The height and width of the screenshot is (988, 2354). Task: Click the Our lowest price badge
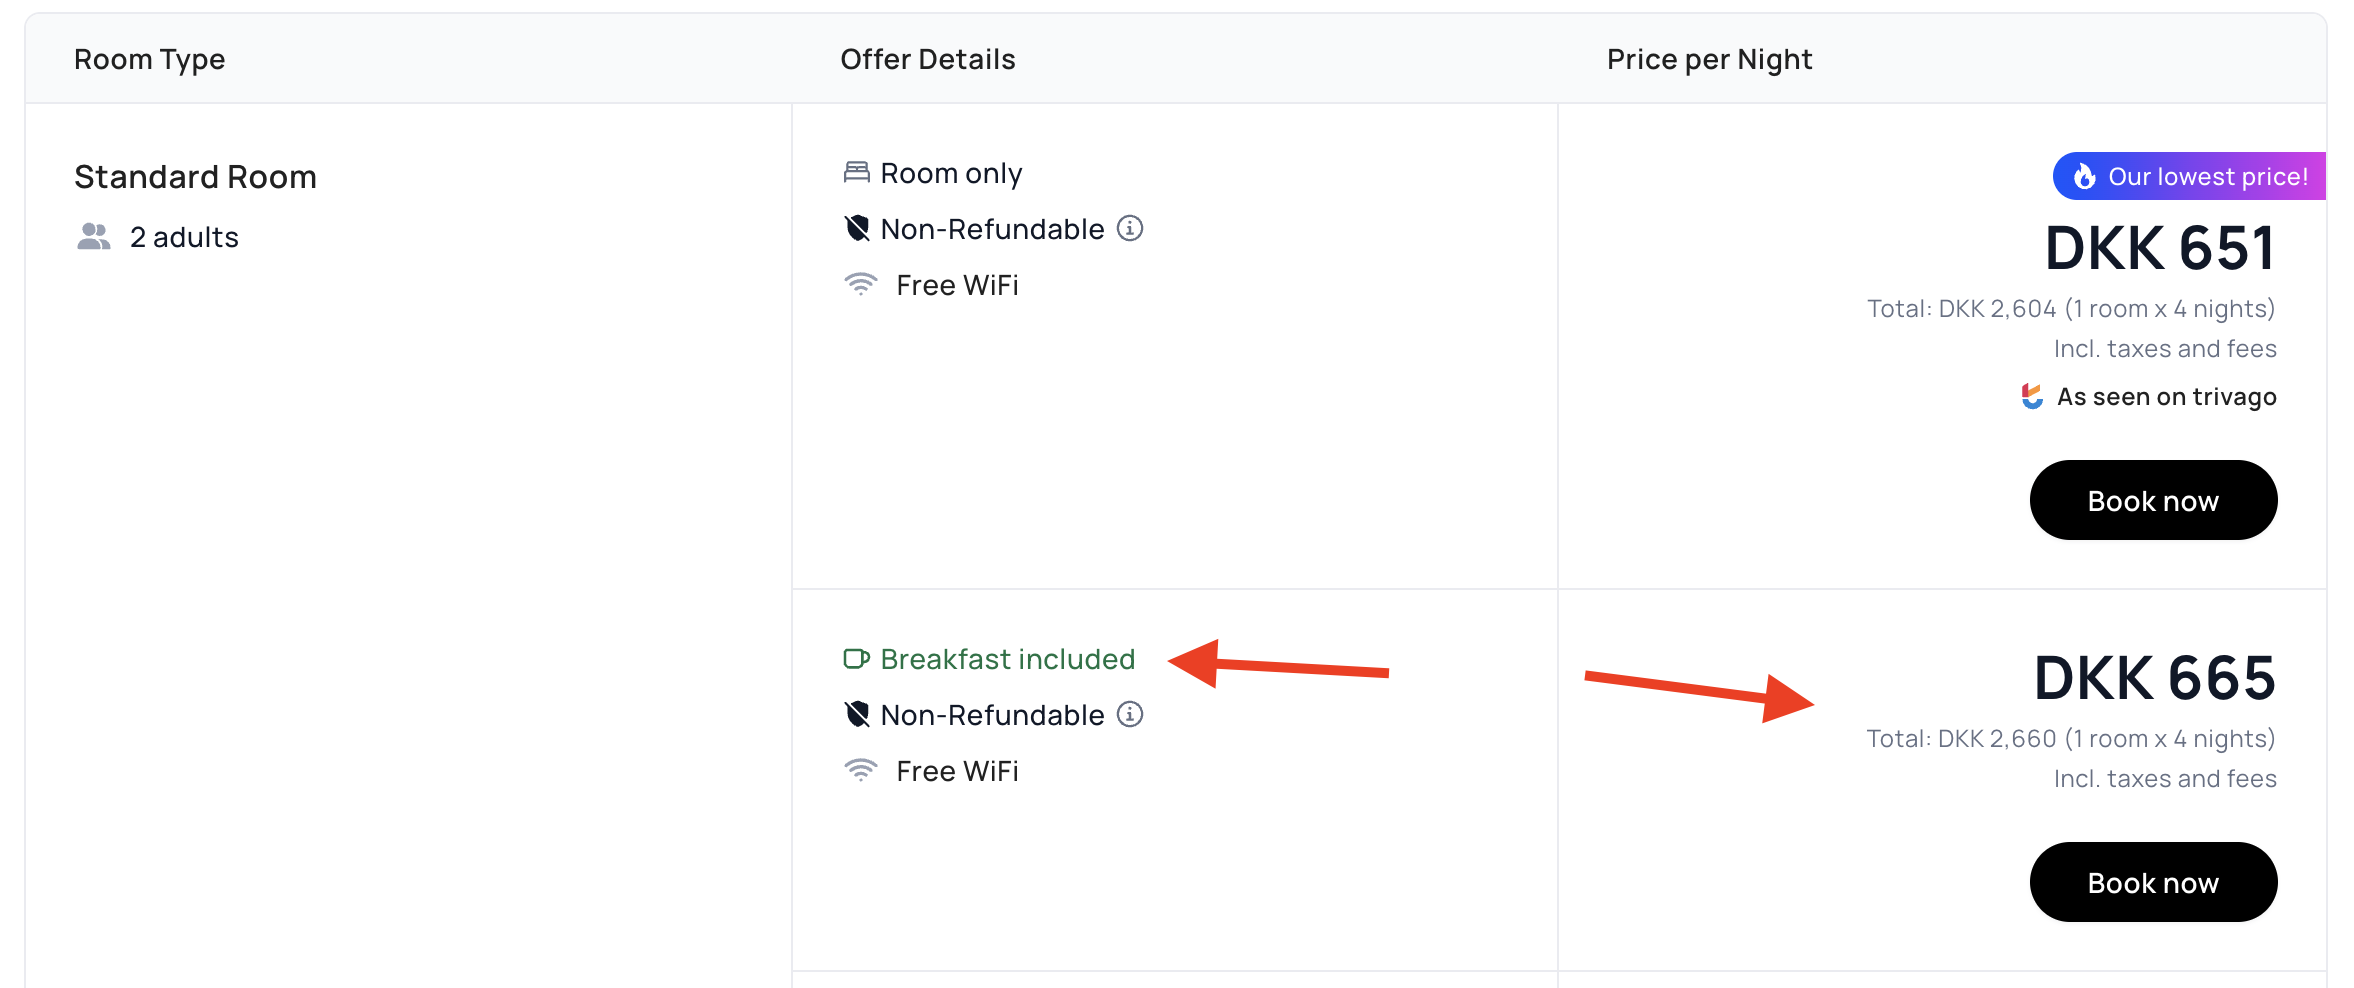[2190, 177]
